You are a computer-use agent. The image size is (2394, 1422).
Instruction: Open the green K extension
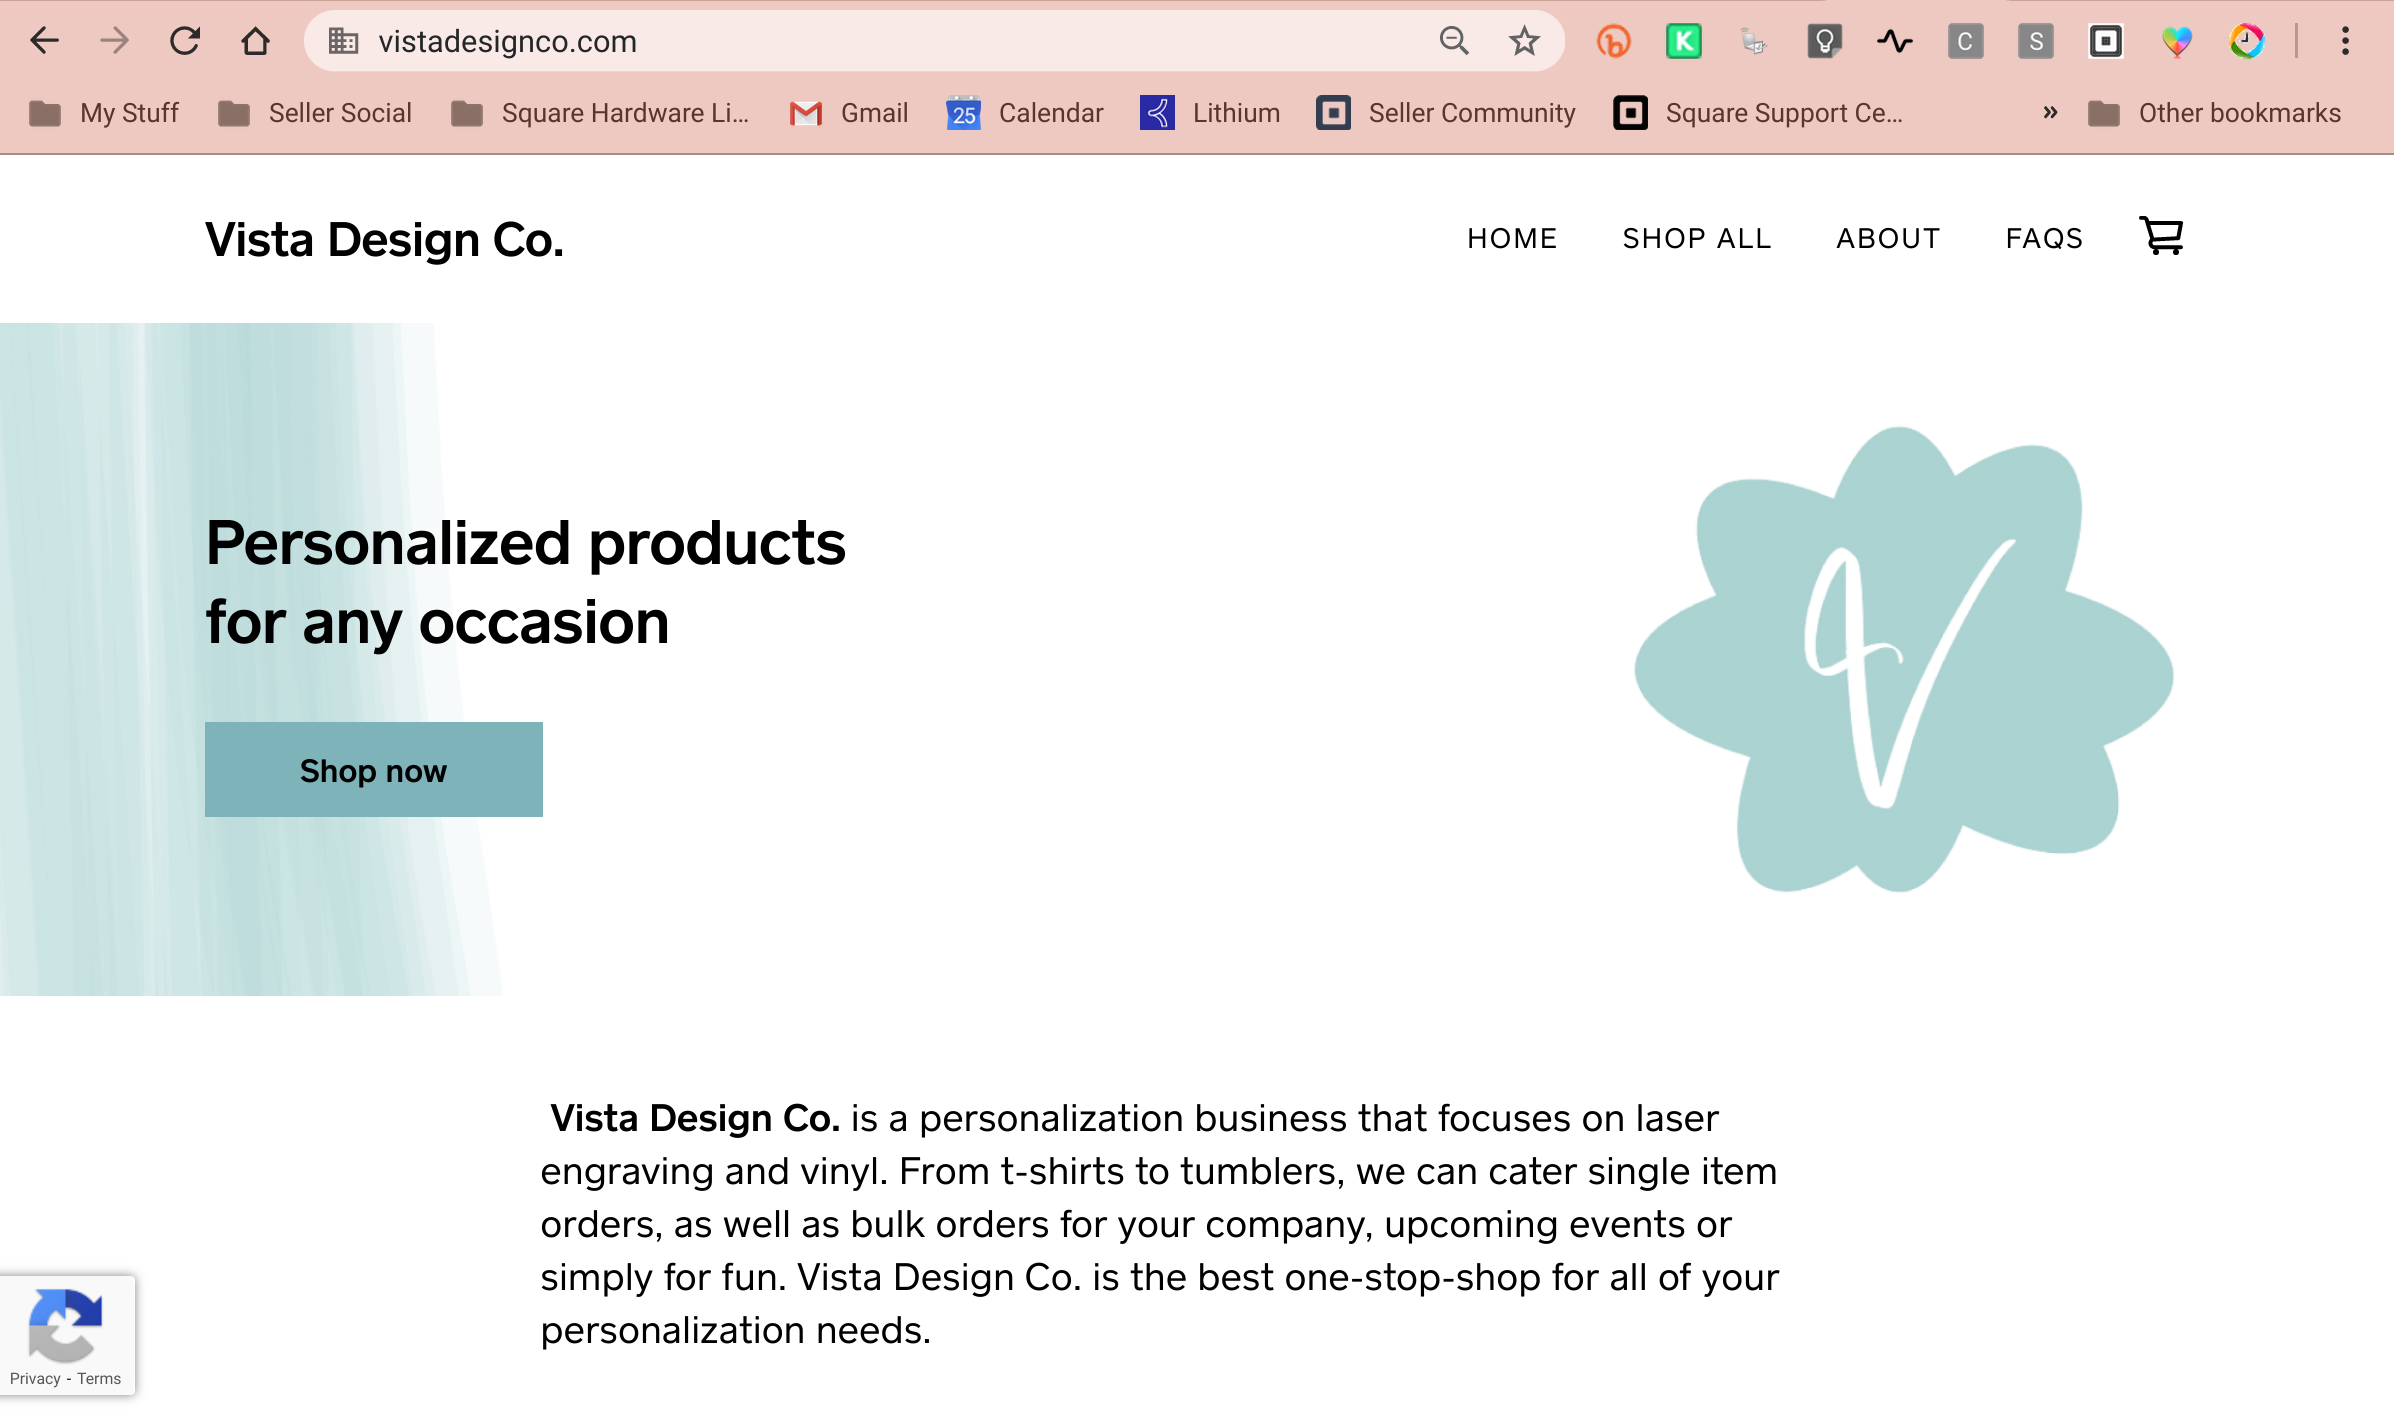pyautogui.click(x=1684, y=41)
